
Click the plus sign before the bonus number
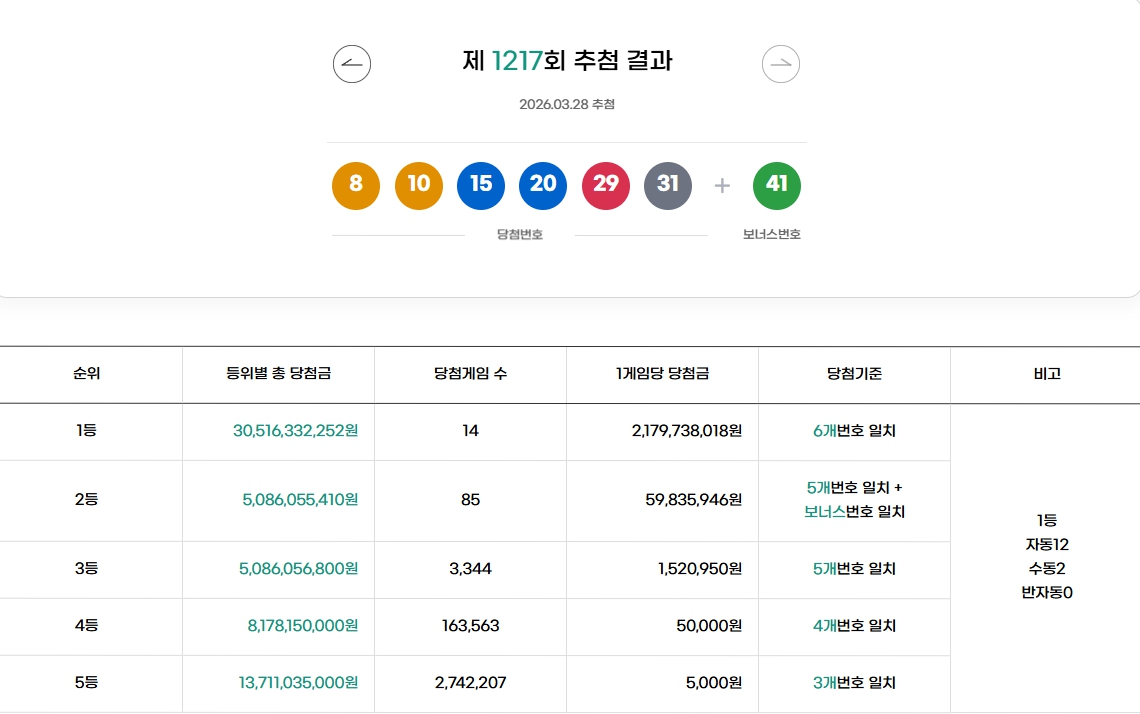point(722,185)
